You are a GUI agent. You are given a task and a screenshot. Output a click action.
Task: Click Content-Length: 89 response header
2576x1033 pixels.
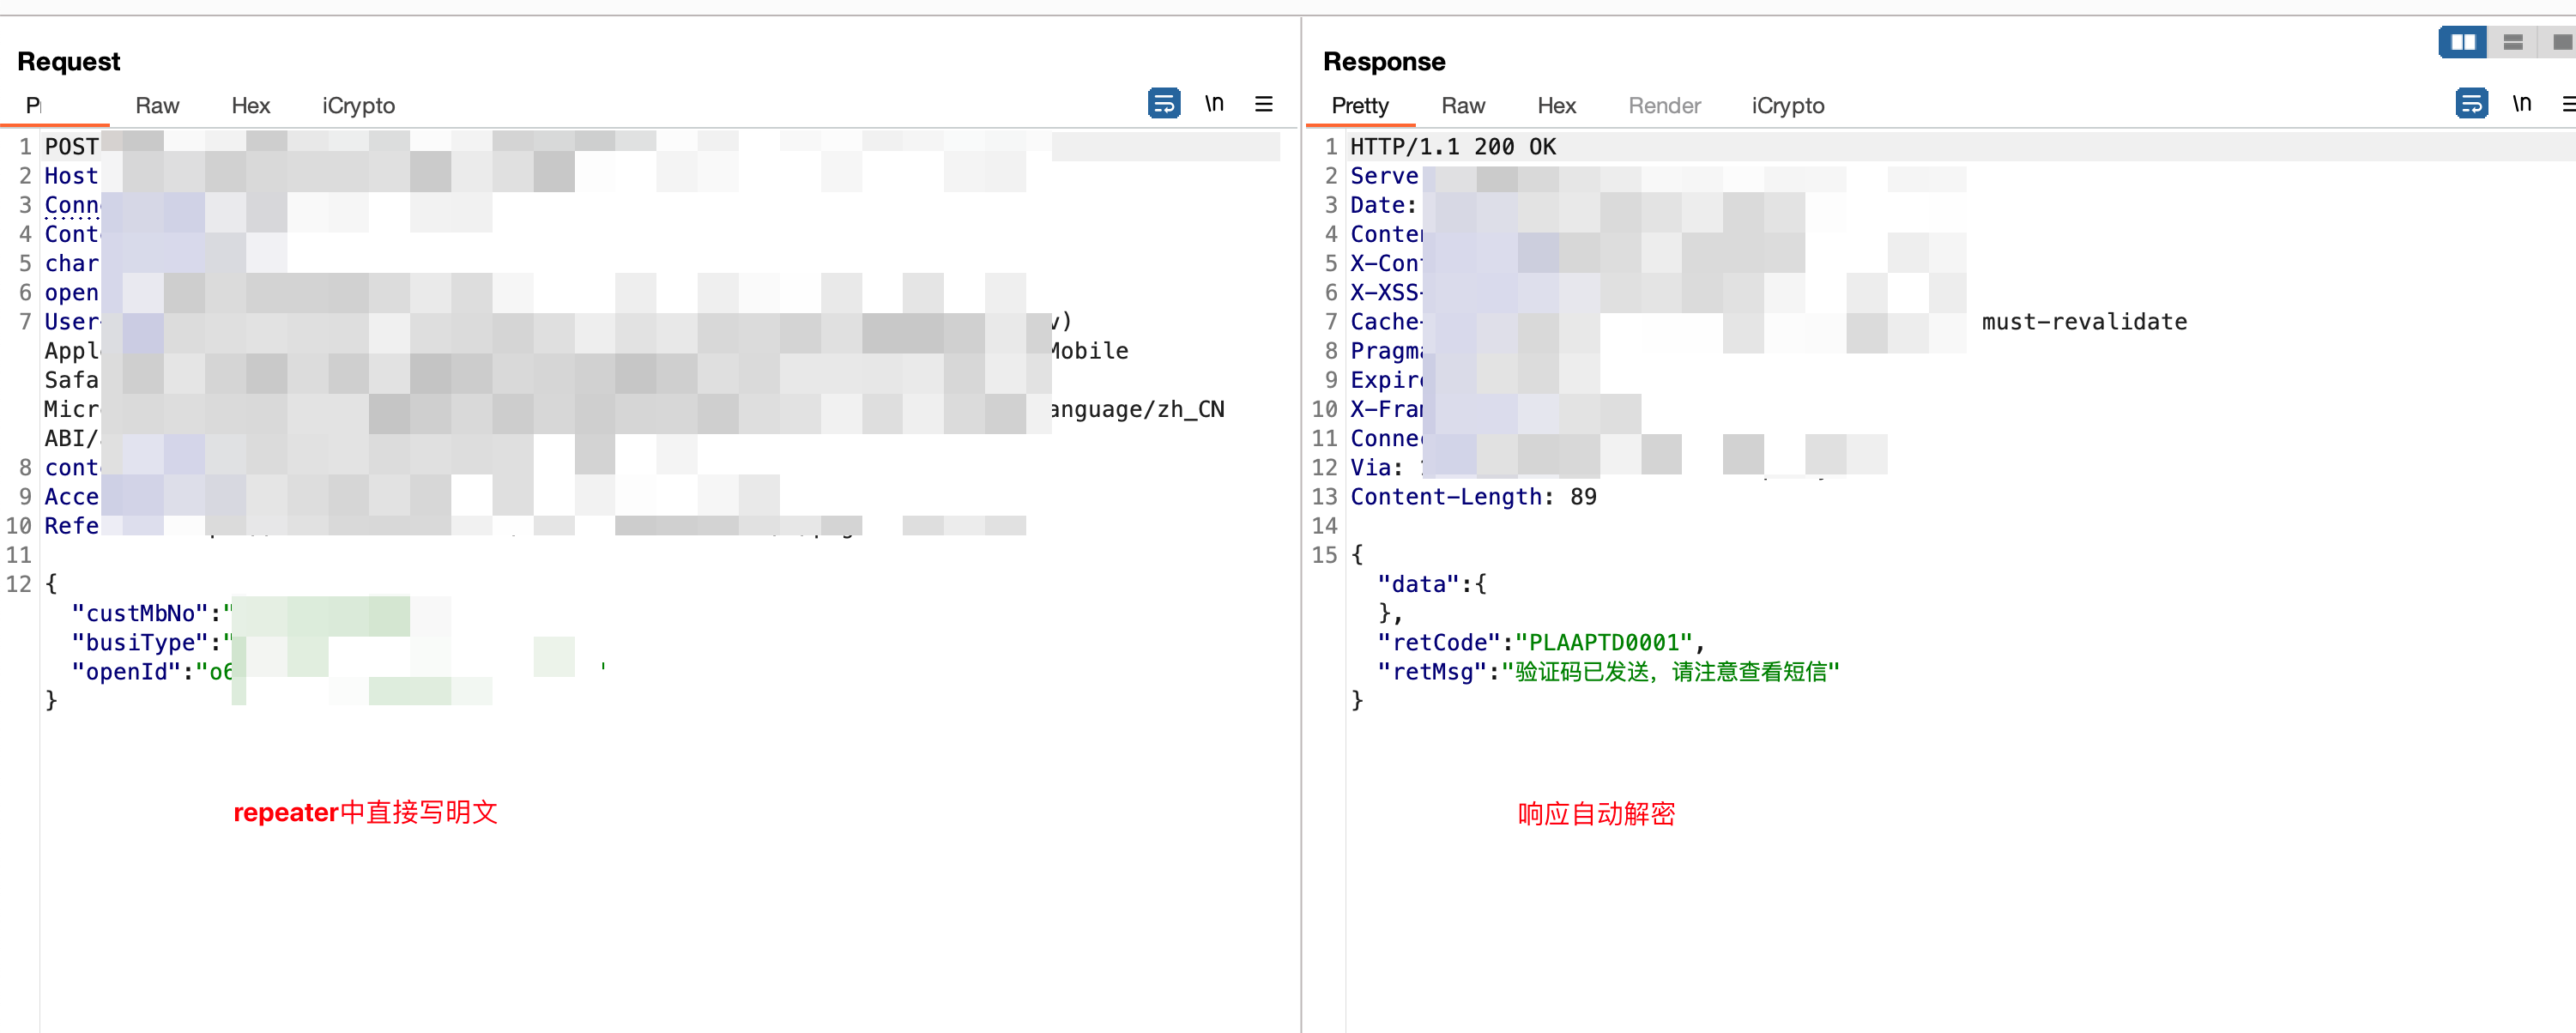(1473, 497)
